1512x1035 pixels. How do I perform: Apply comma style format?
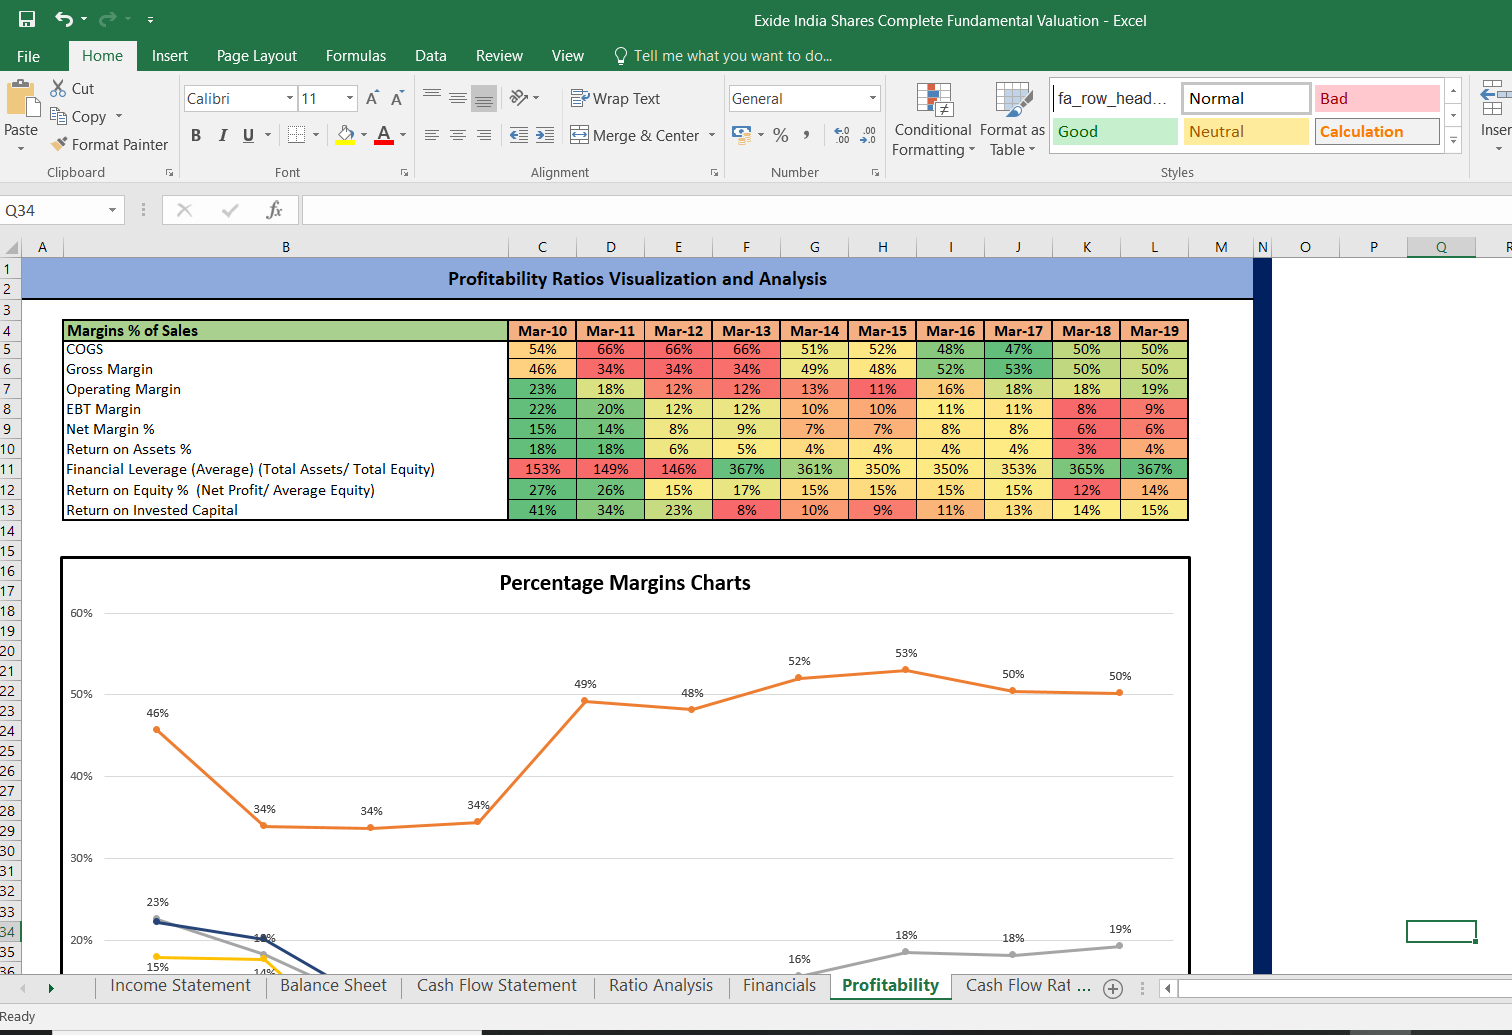pos(807,135)
